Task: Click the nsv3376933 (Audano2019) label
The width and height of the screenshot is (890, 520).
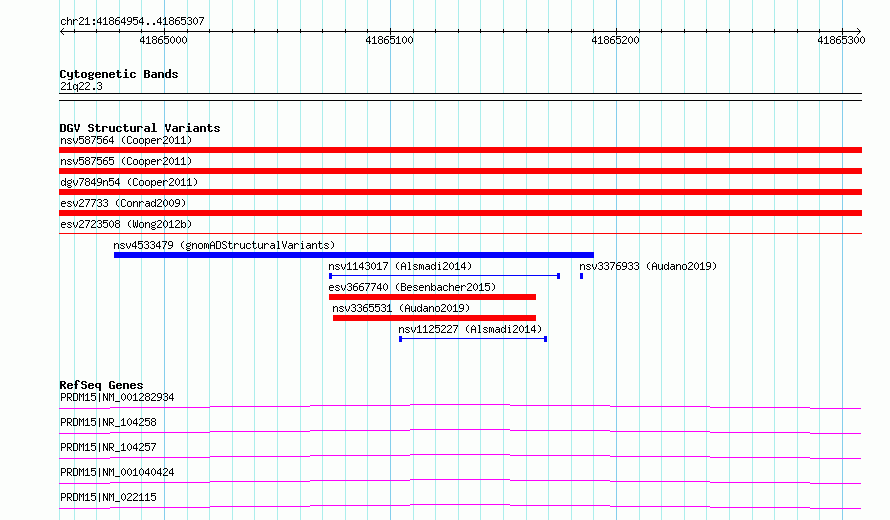Action: tap(648, 266)
